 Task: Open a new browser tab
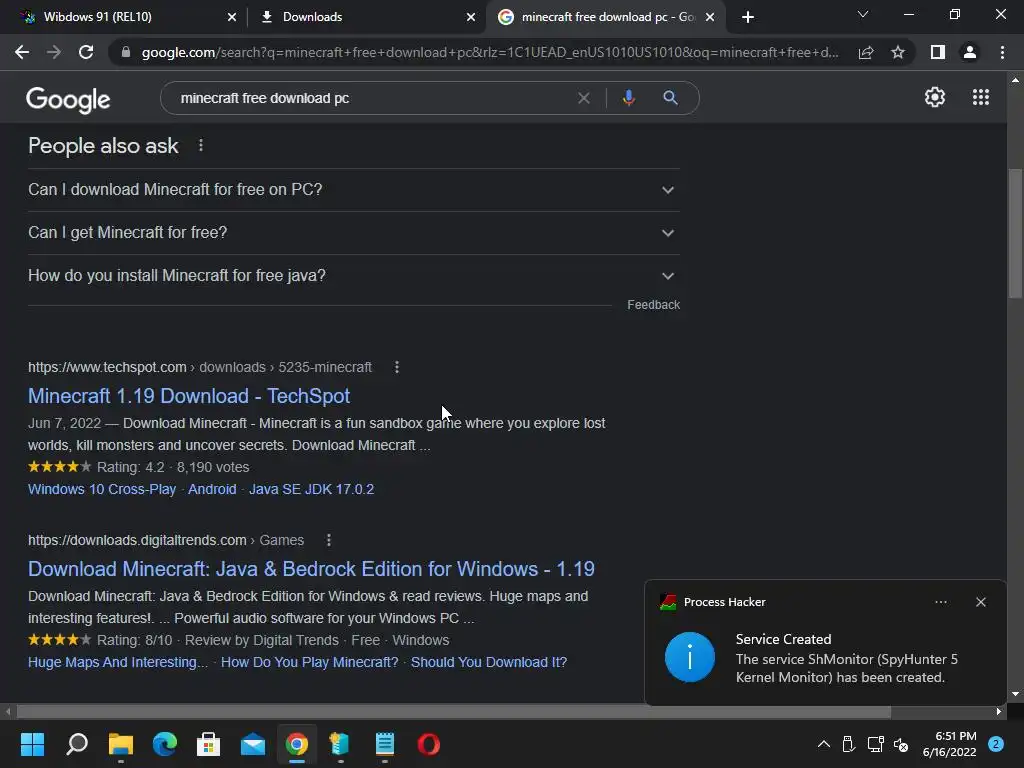tap(748, 17)
